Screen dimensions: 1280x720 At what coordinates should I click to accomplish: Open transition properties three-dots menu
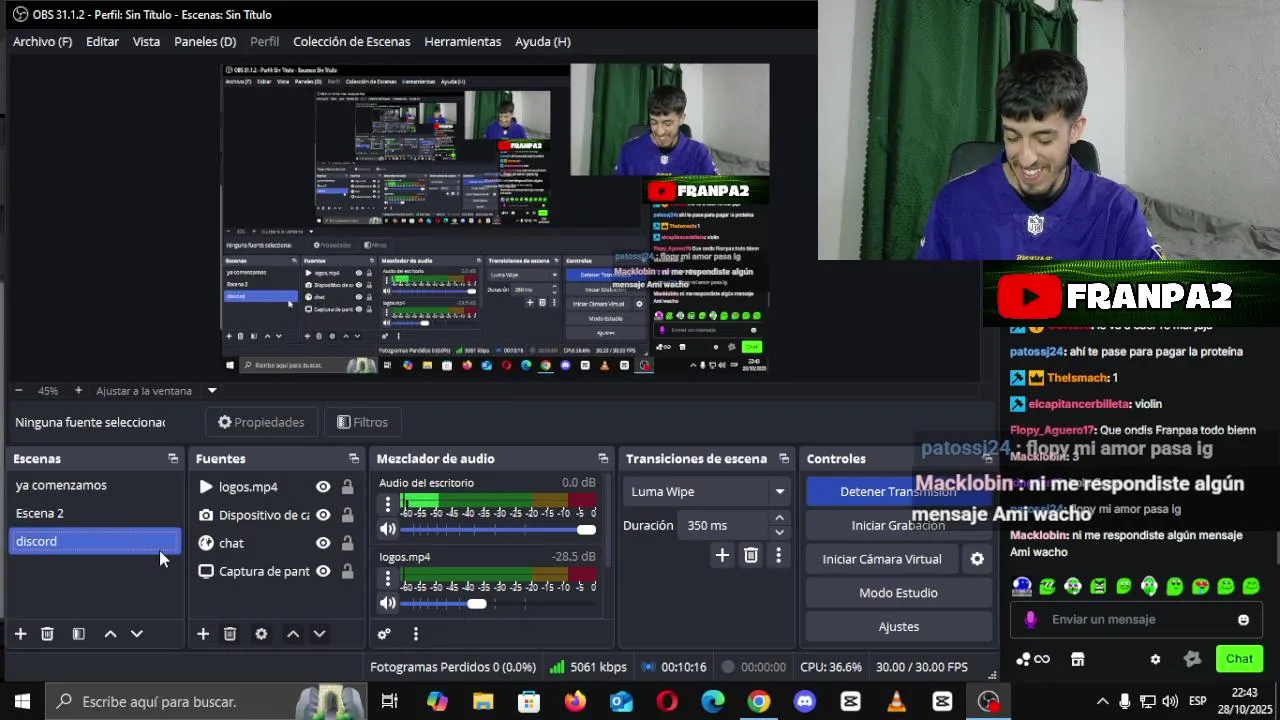(x=778, y=555)
